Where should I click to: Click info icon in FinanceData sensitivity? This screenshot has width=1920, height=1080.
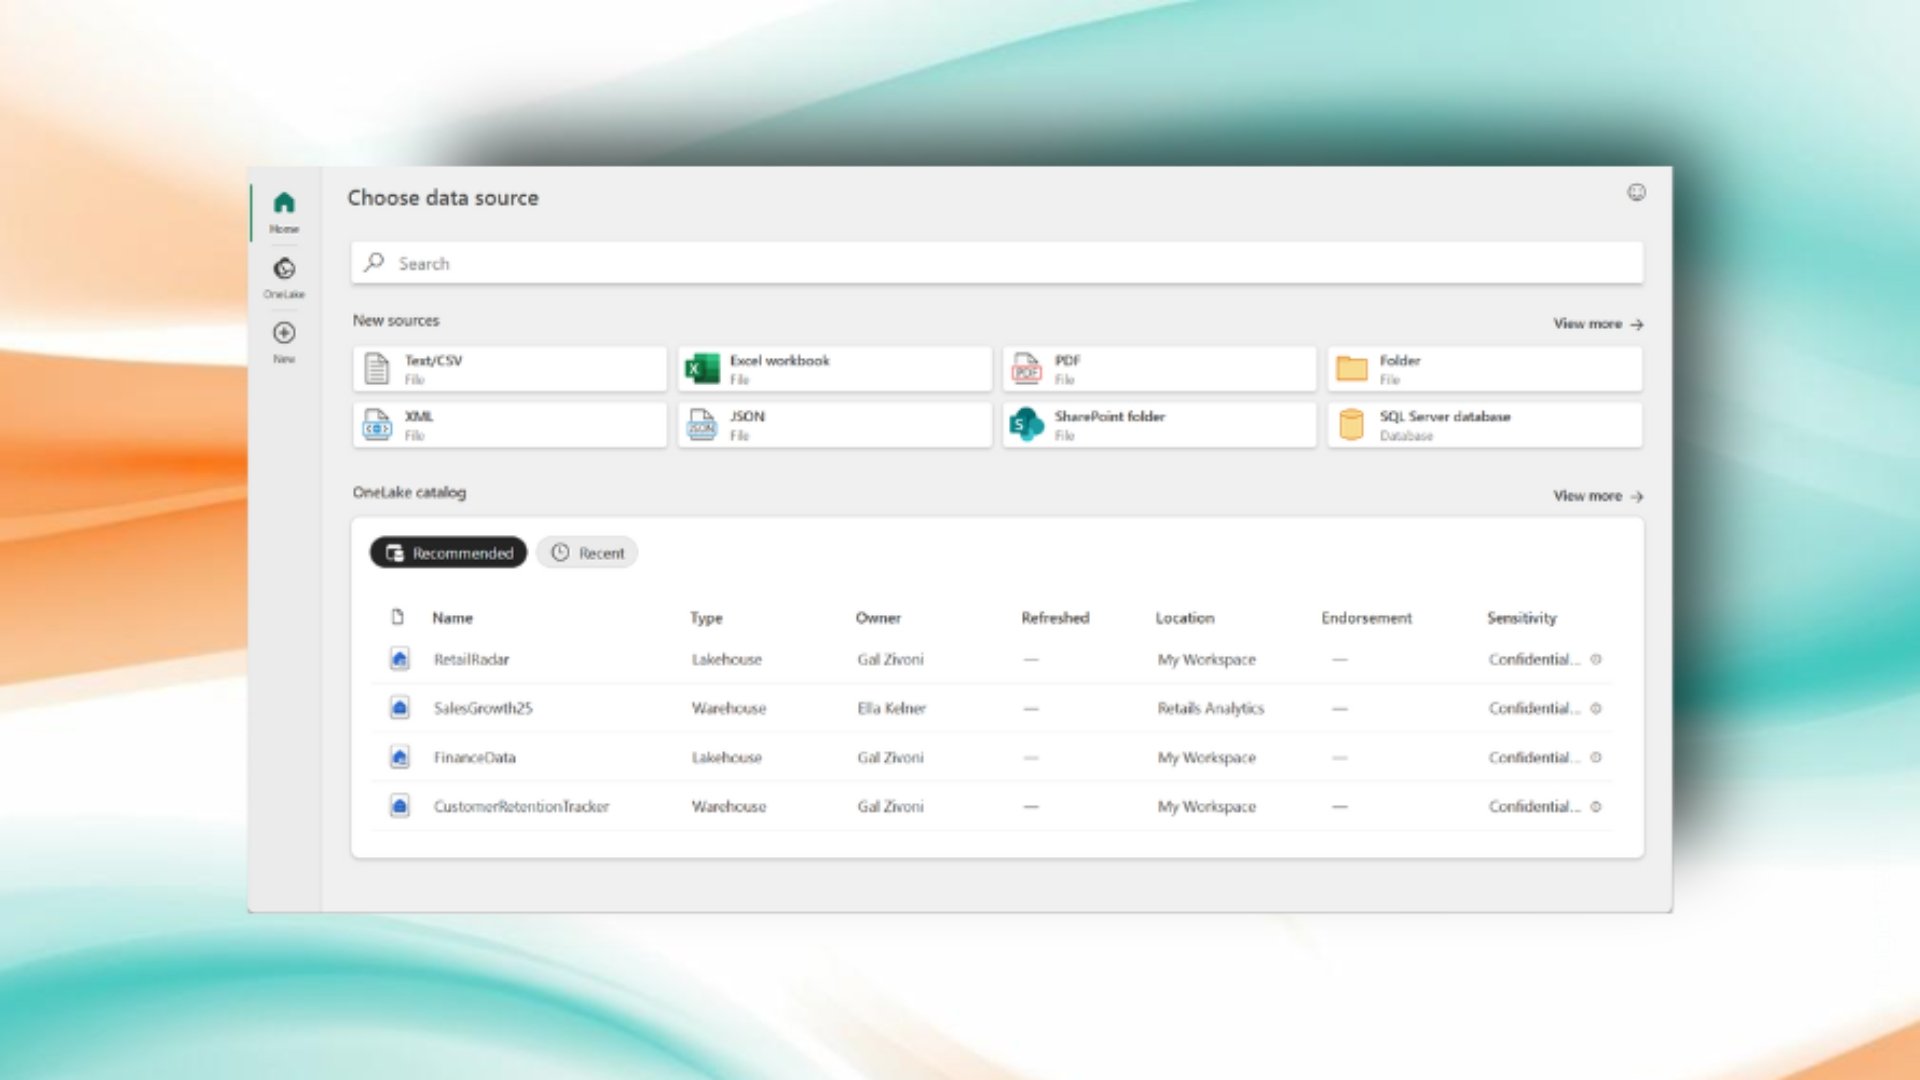tap(1596, 757)
